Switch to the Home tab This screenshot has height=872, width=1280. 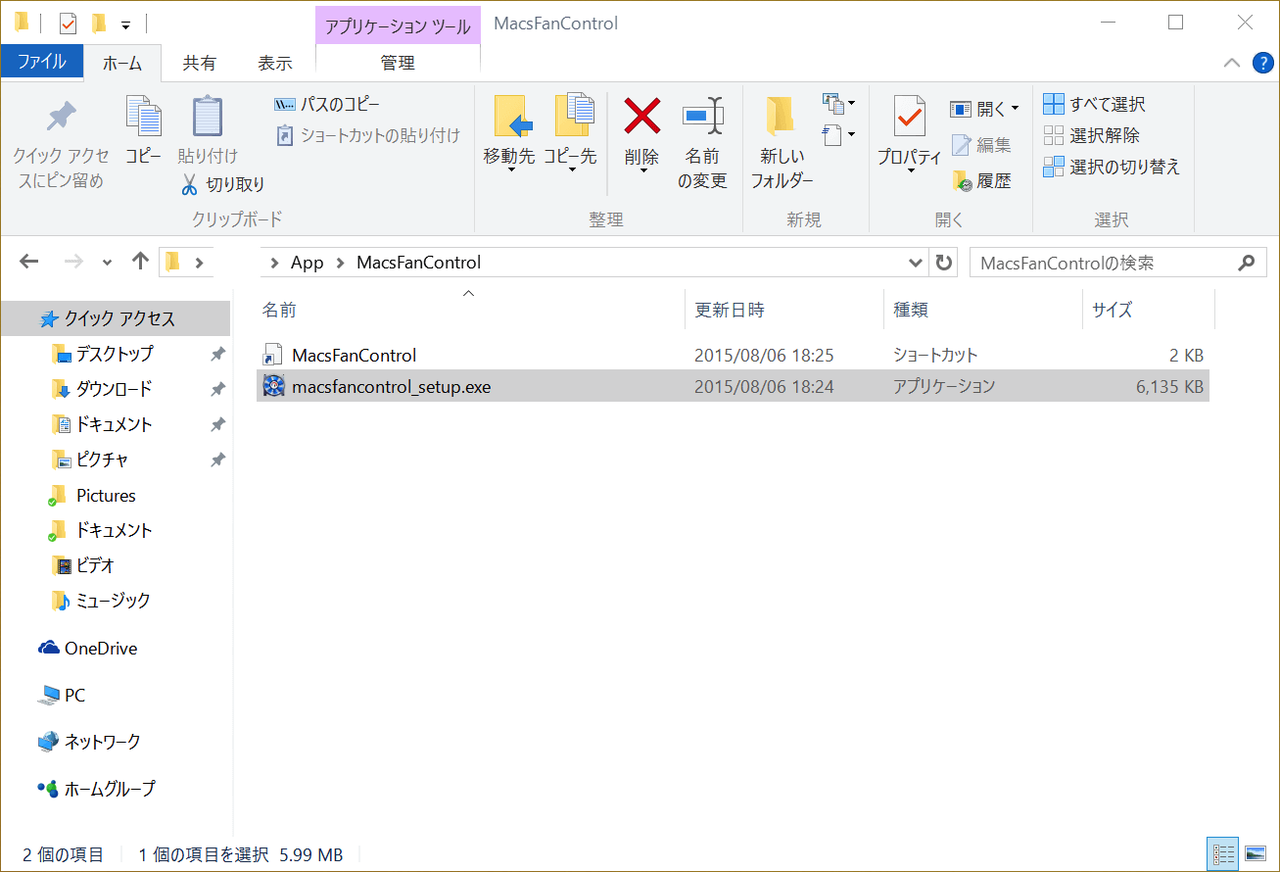click(122, 62)
